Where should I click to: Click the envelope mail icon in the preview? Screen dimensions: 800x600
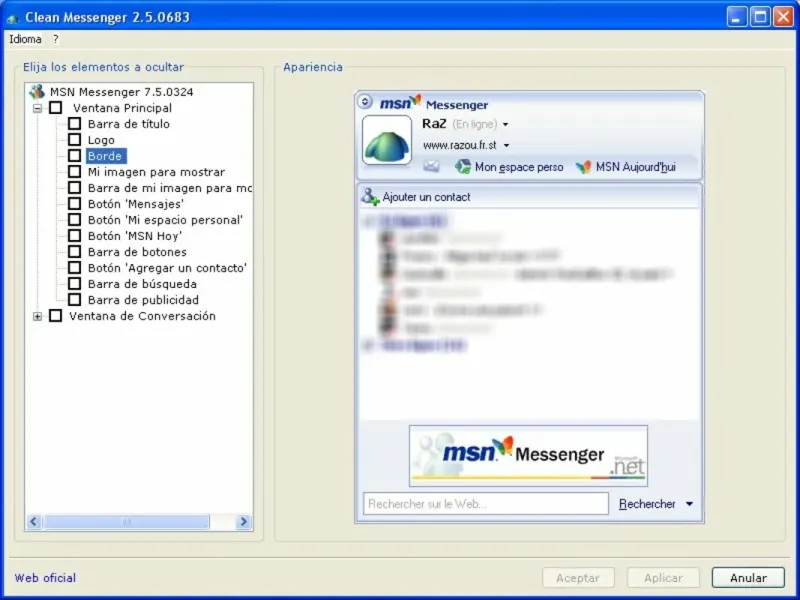point(431,166)
